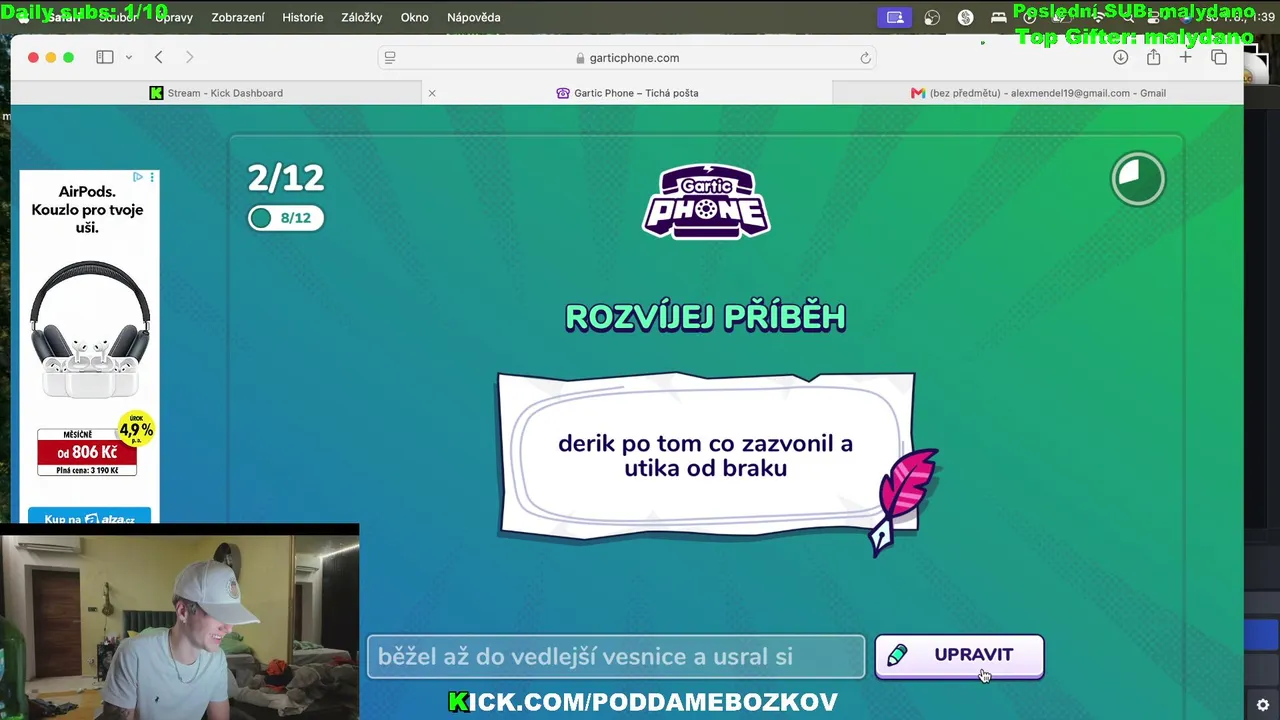Open the Zobrazení menu
Image resolution: width=1280 pixels, height=720 pixels.
(x=238, y=17)
